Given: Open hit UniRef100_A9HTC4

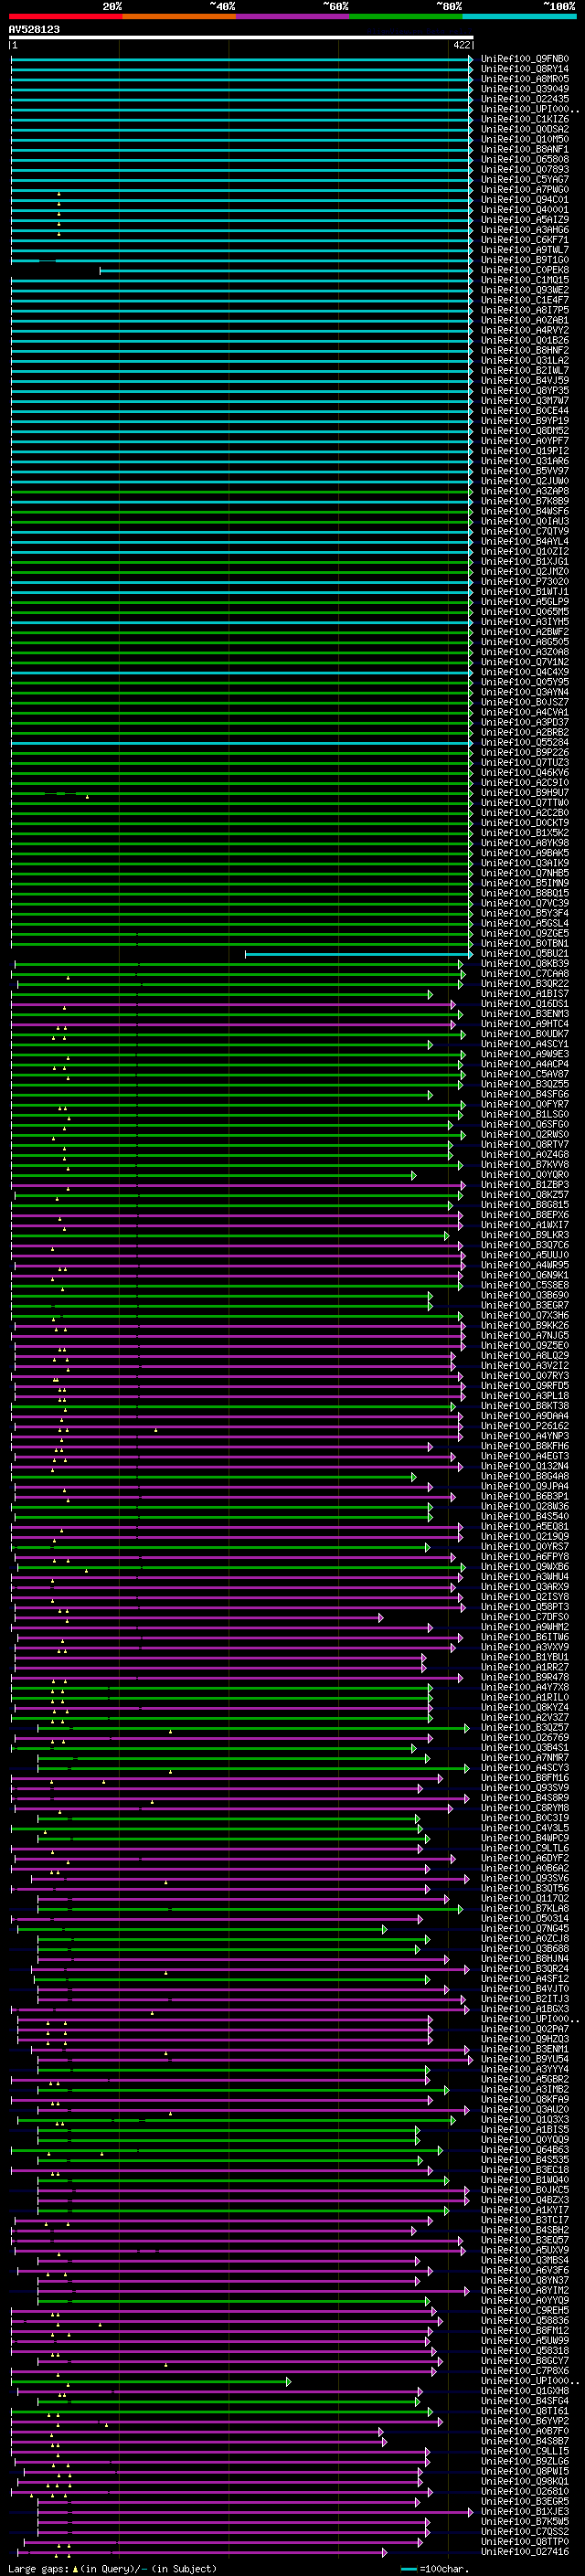Looking at the screenshot, I should 525,1024.
